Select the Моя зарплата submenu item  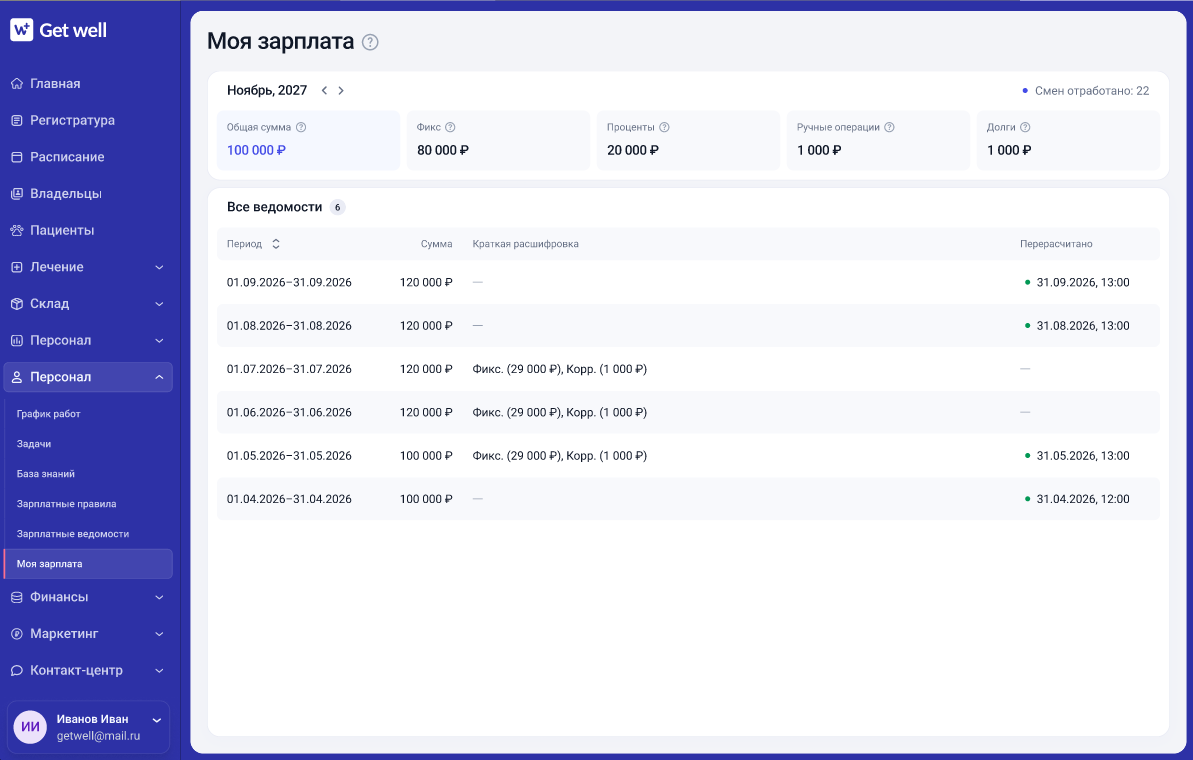point(88,564)
